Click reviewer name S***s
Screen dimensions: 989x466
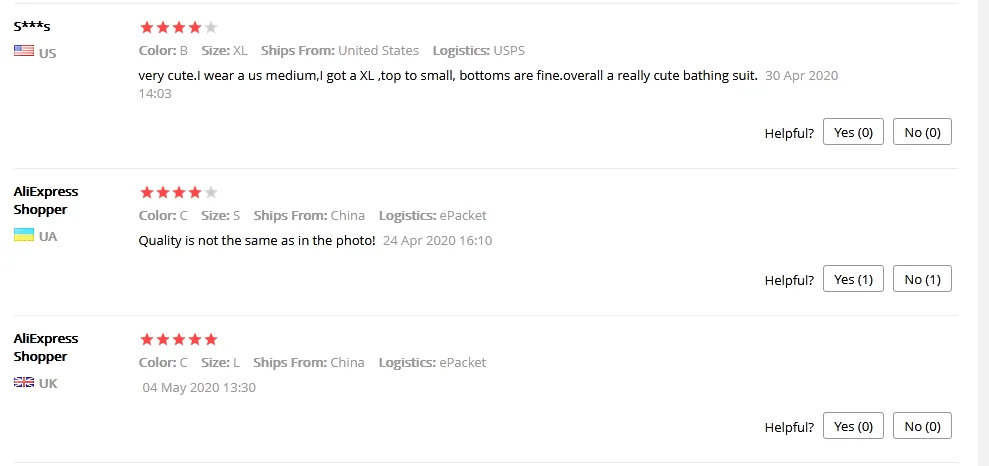[x=32, y=25]
